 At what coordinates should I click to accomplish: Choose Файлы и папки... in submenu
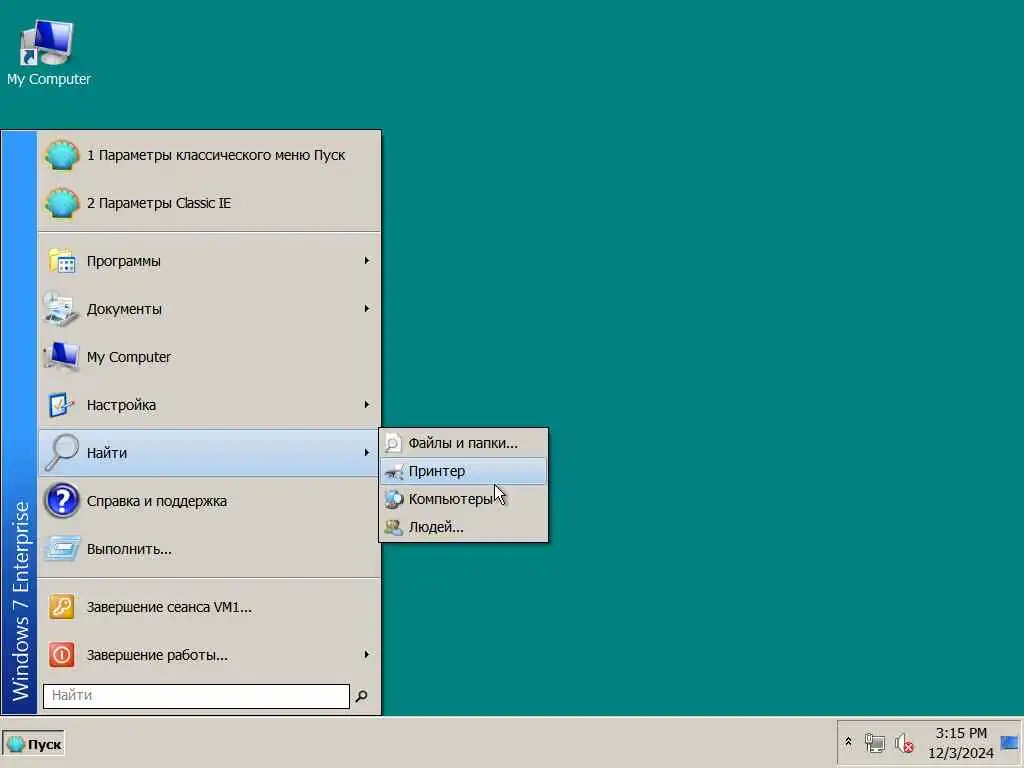464,443
